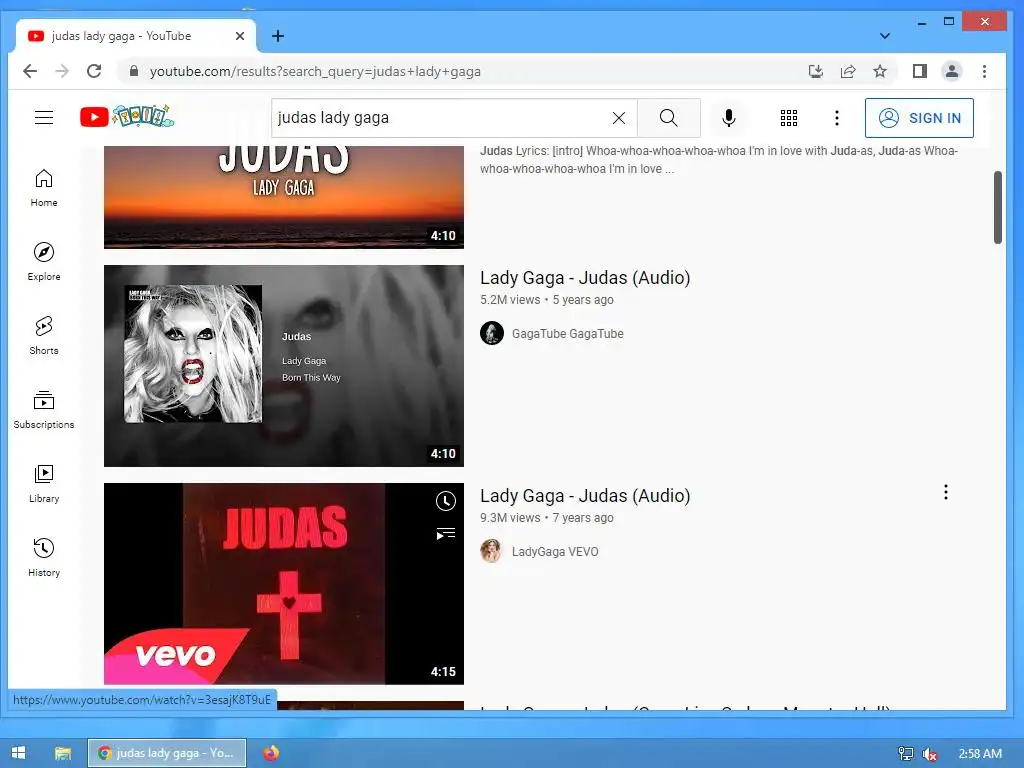Open action menu for LadyGaga VEVO result

(946, 492)
